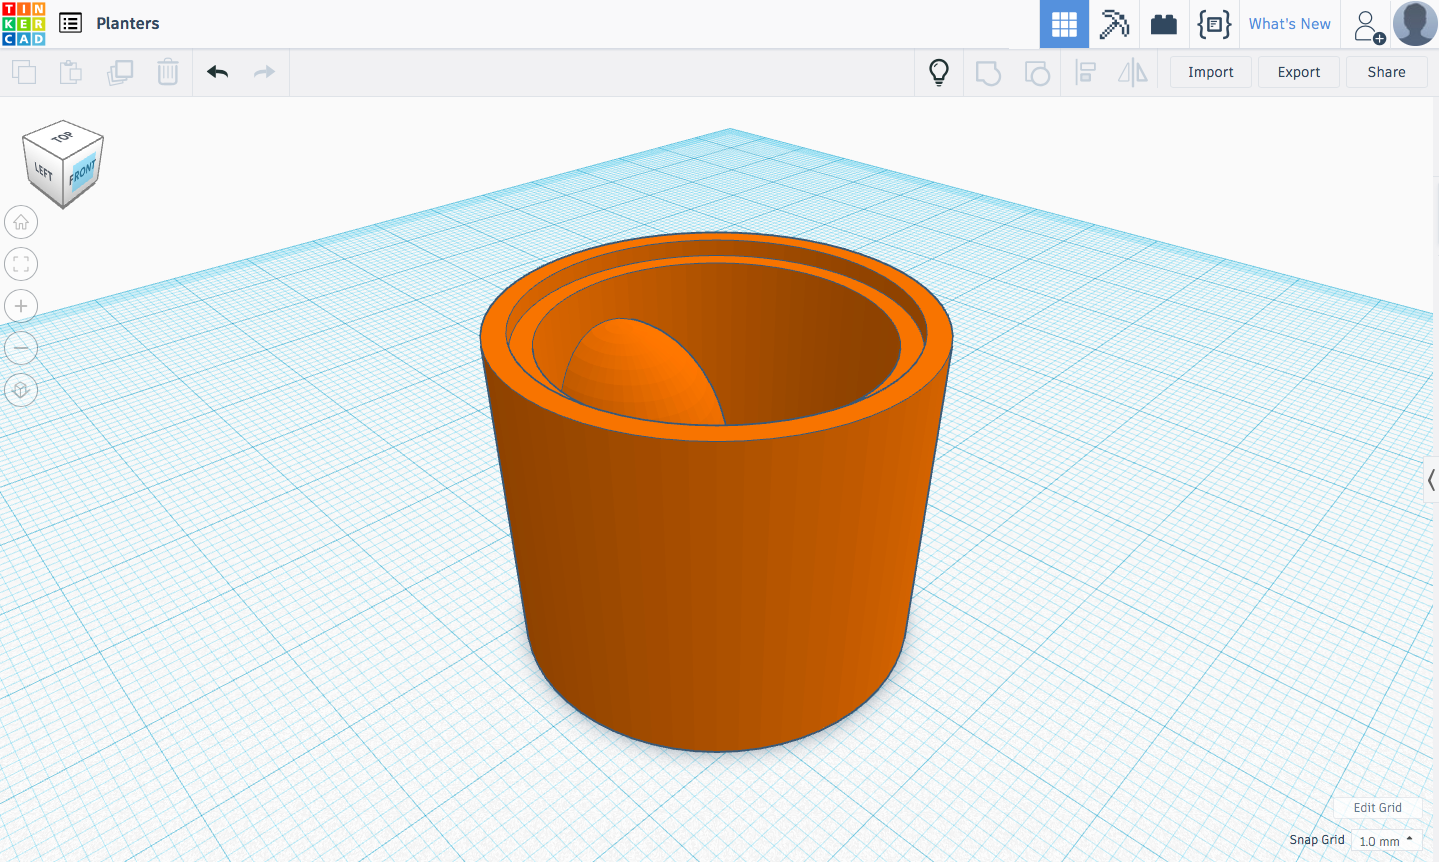Reset the camera to home view

[x=21, y=222]
